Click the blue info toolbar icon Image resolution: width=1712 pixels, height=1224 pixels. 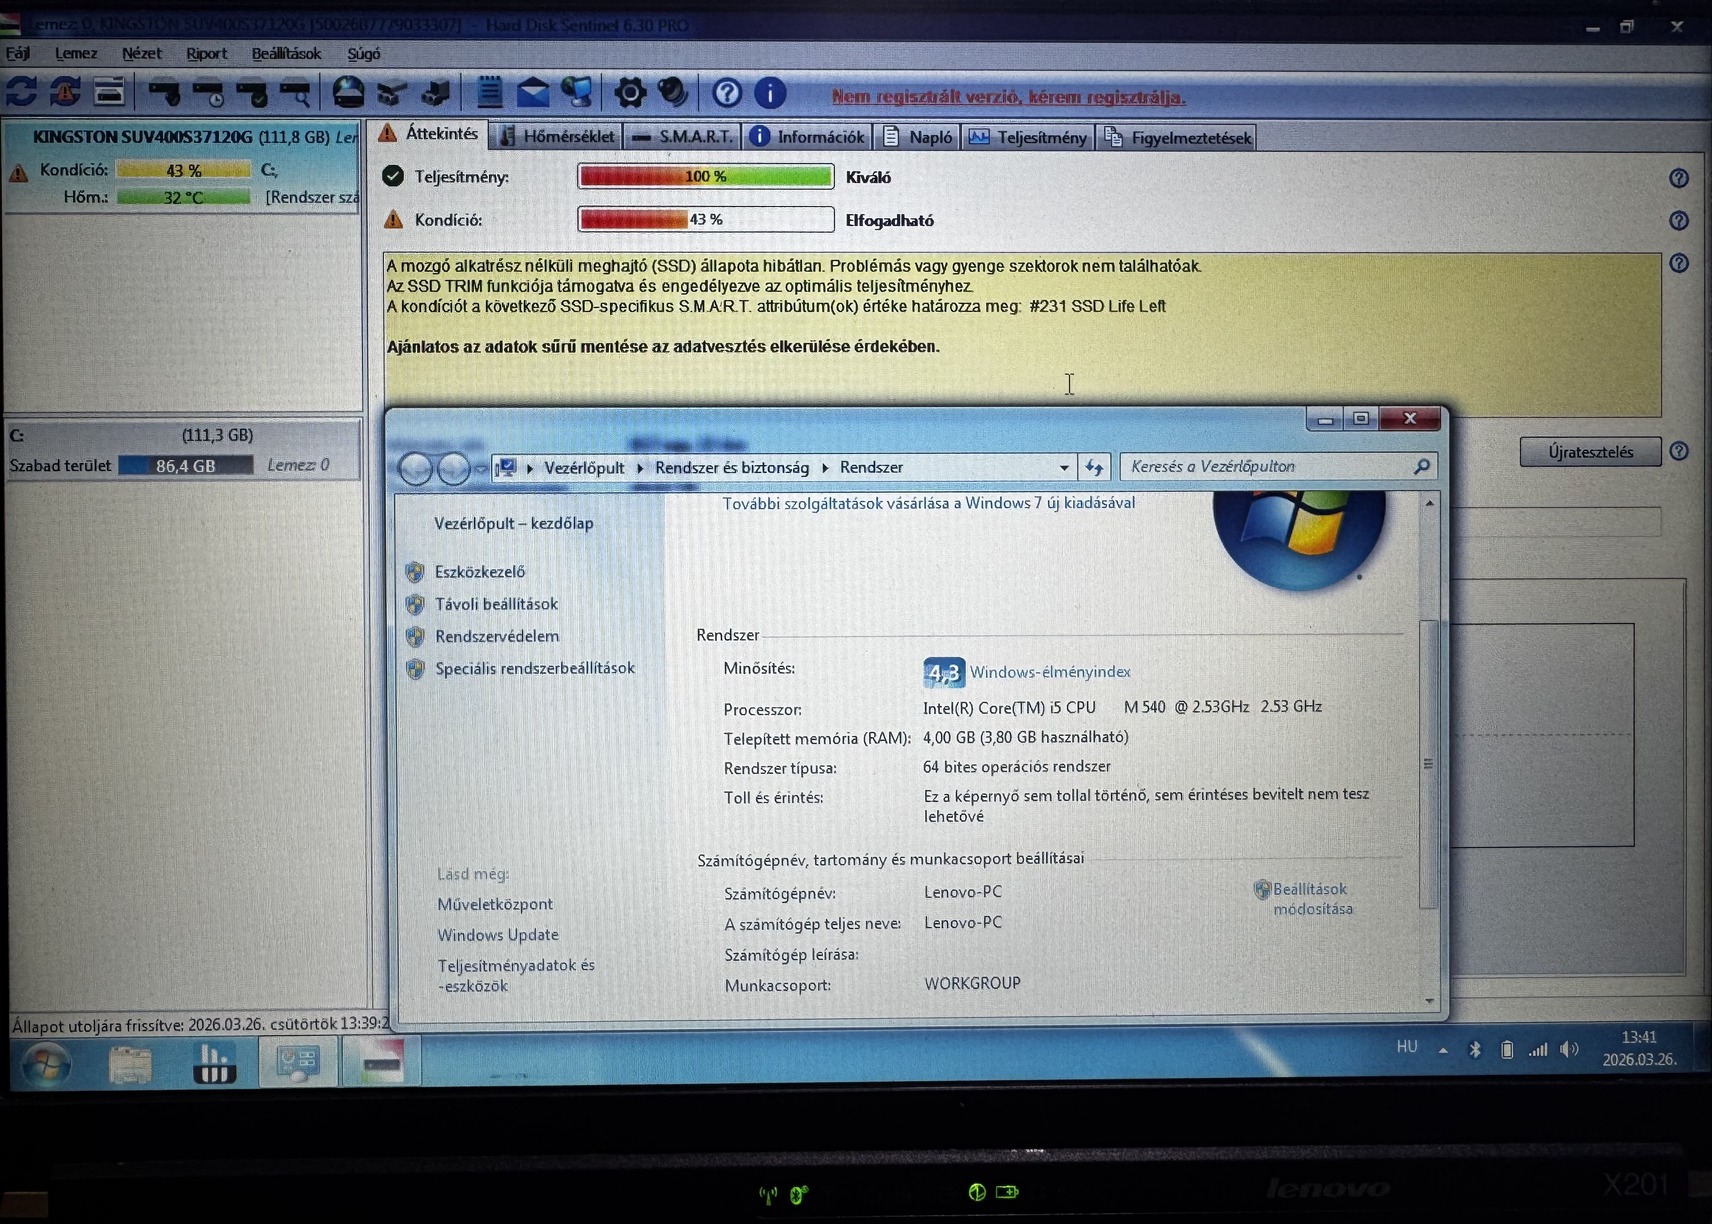tap(770, 93)
